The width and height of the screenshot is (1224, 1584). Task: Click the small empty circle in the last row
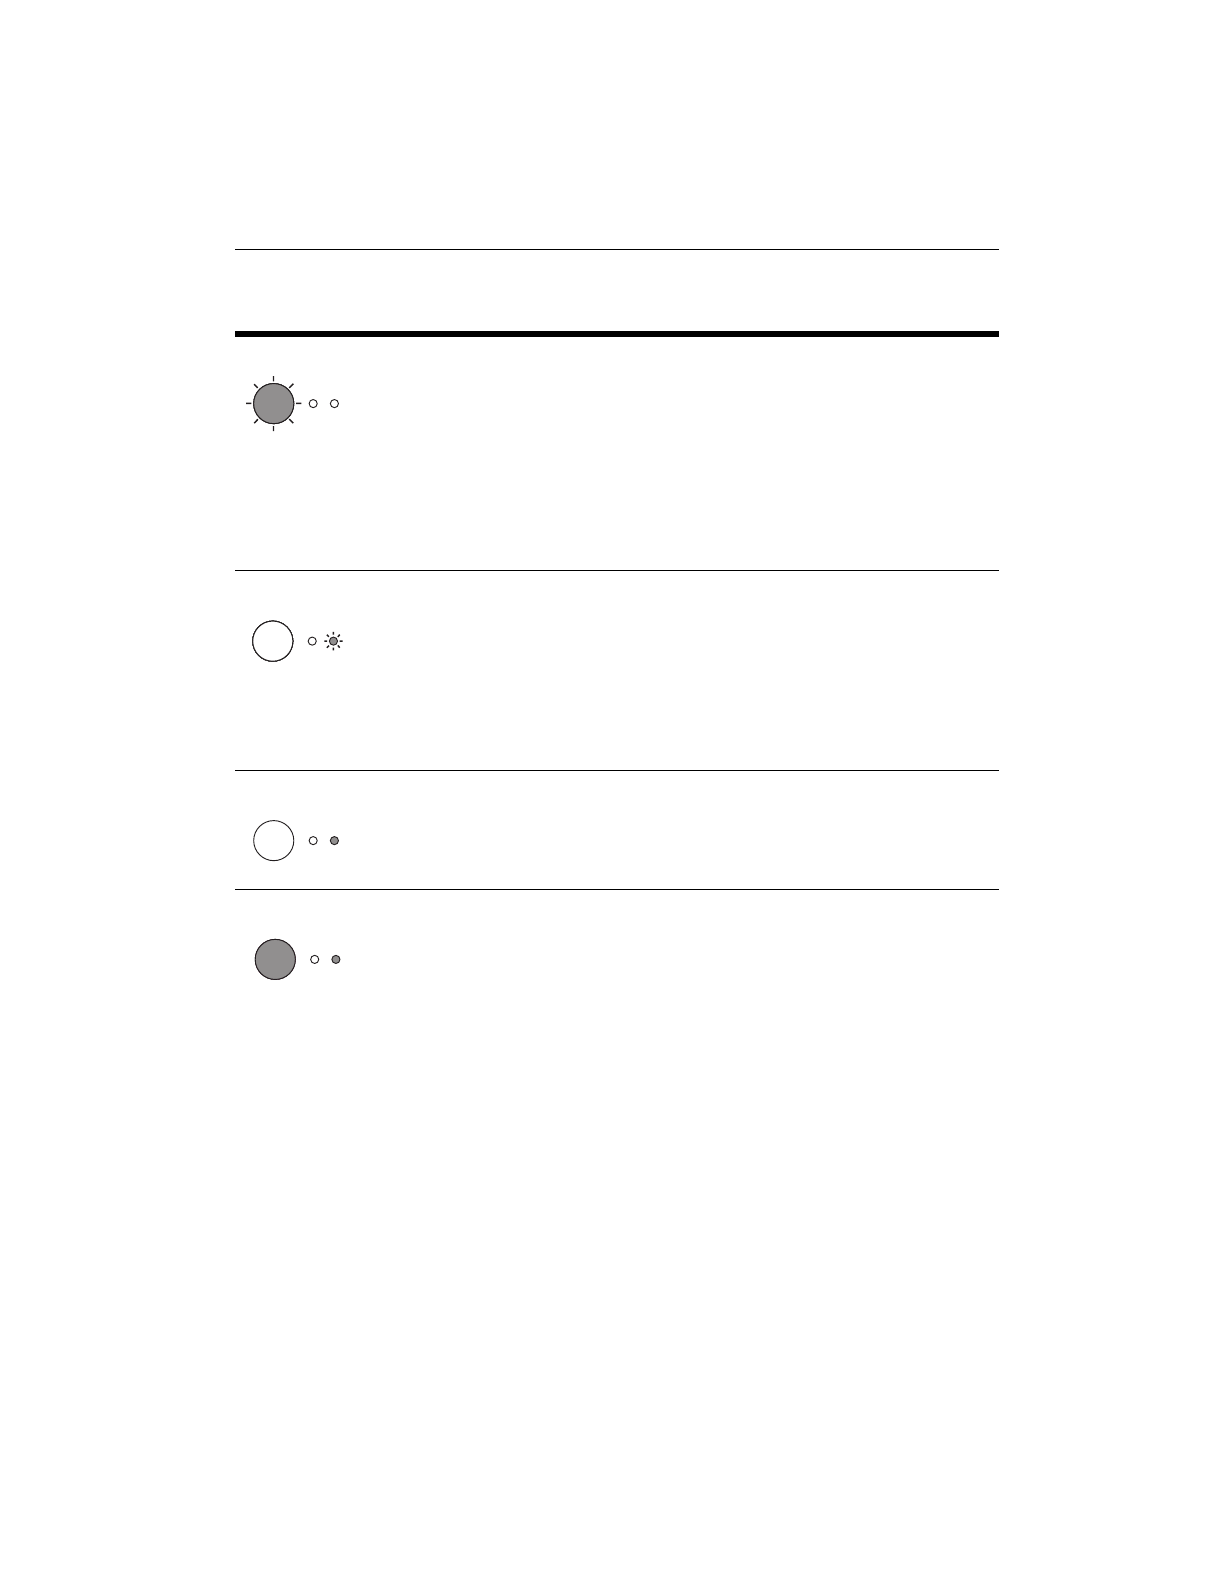pyautogui.click(x=314, y=959)
